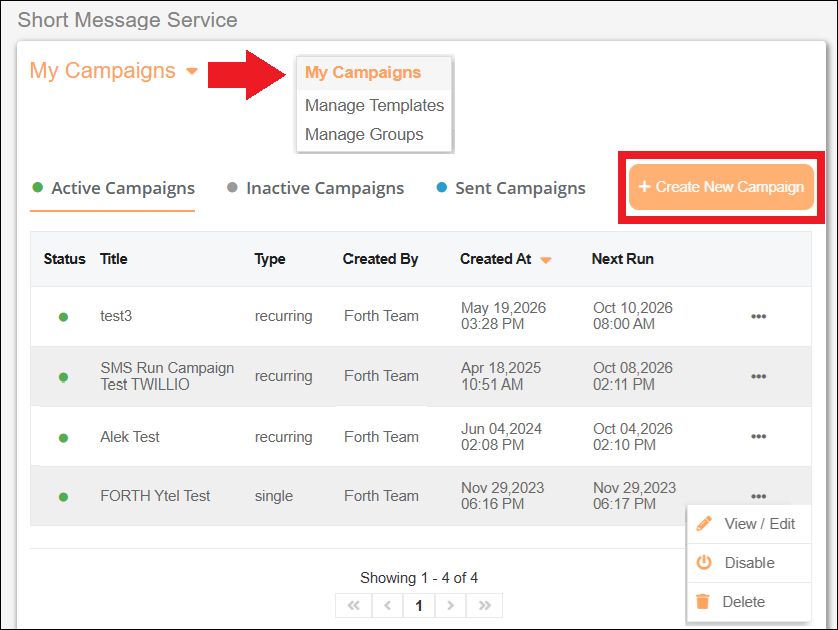Sort by the Type column header
Viewport: 838px width, 630px height.
click(x=270, y=259)
